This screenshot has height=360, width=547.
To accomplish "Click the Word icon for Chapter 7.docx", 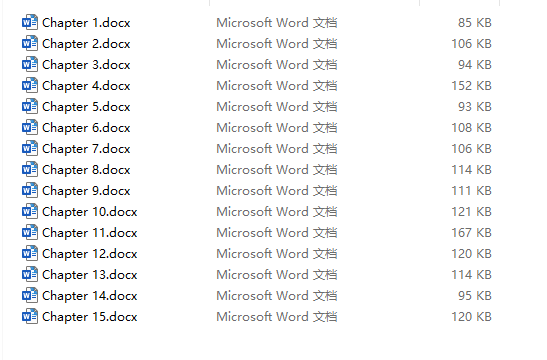I will tap(30, 149).
